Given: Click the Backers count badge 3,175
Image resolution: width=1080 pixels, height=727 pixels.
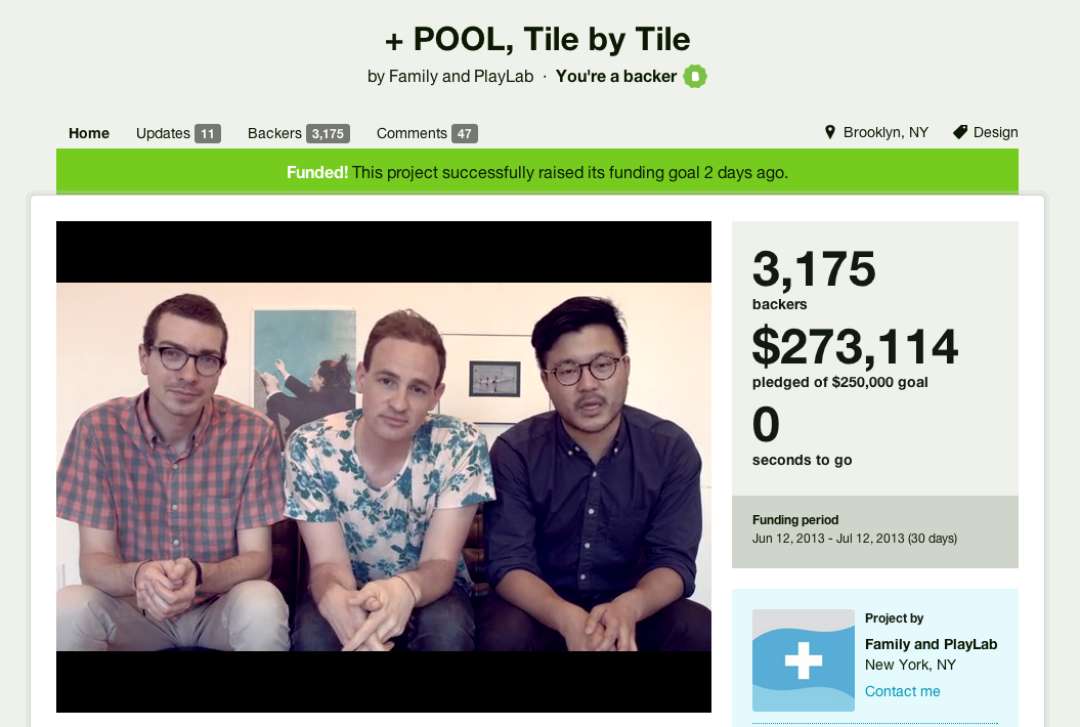Looking at the screenshot, I should tap(327, 134).
